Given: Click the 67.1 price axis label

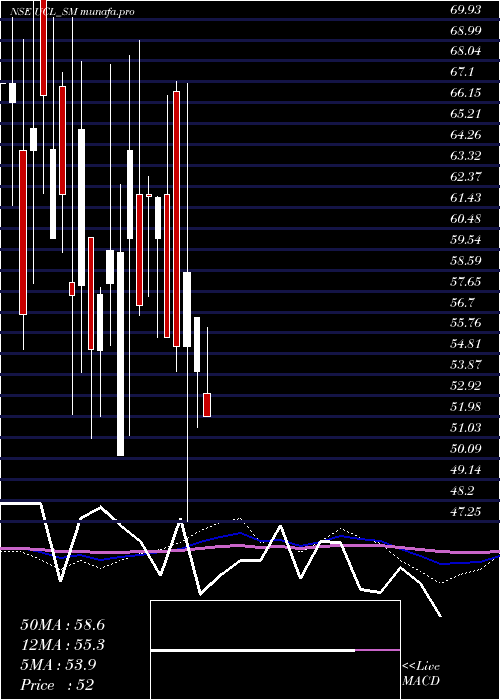Looking at the screenshot, I should click(462, 72).
